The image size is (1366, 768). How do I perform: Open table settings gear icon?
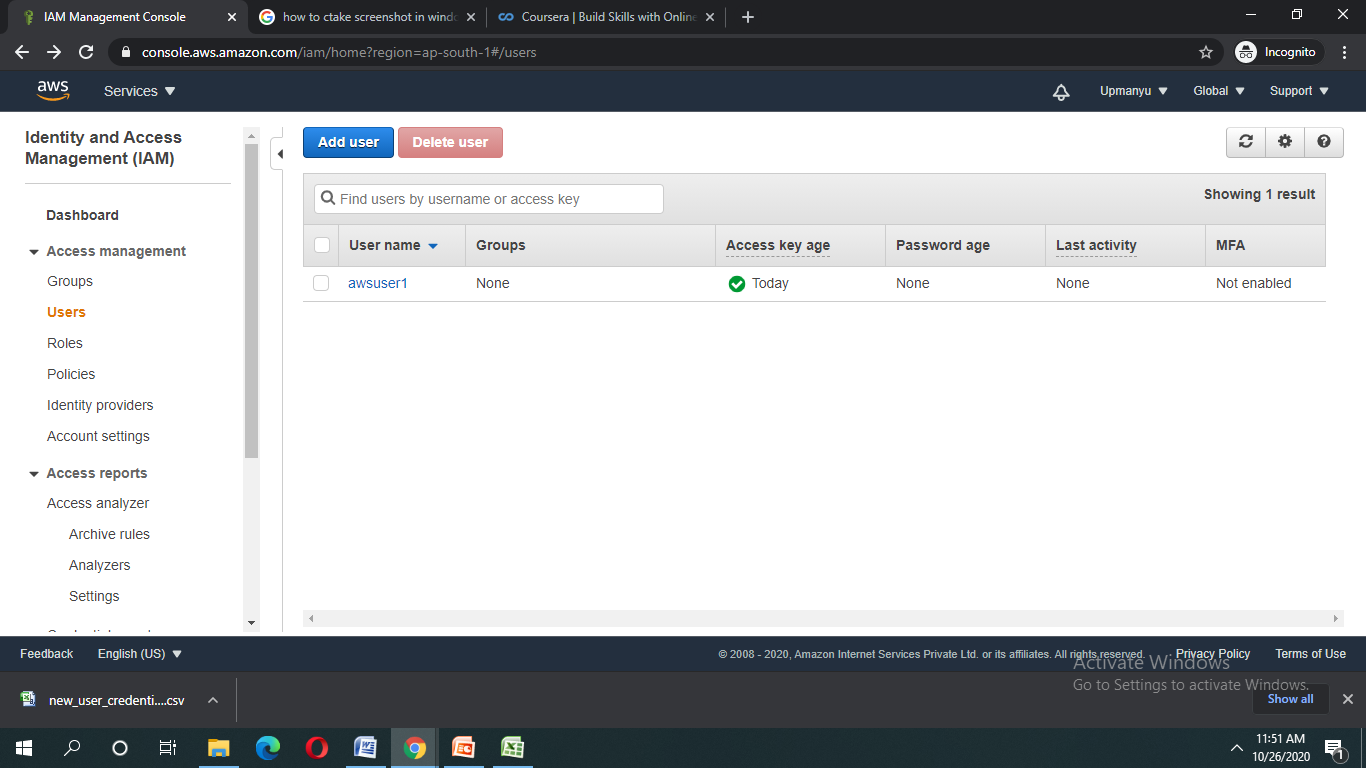click(x=1285, y=142)
